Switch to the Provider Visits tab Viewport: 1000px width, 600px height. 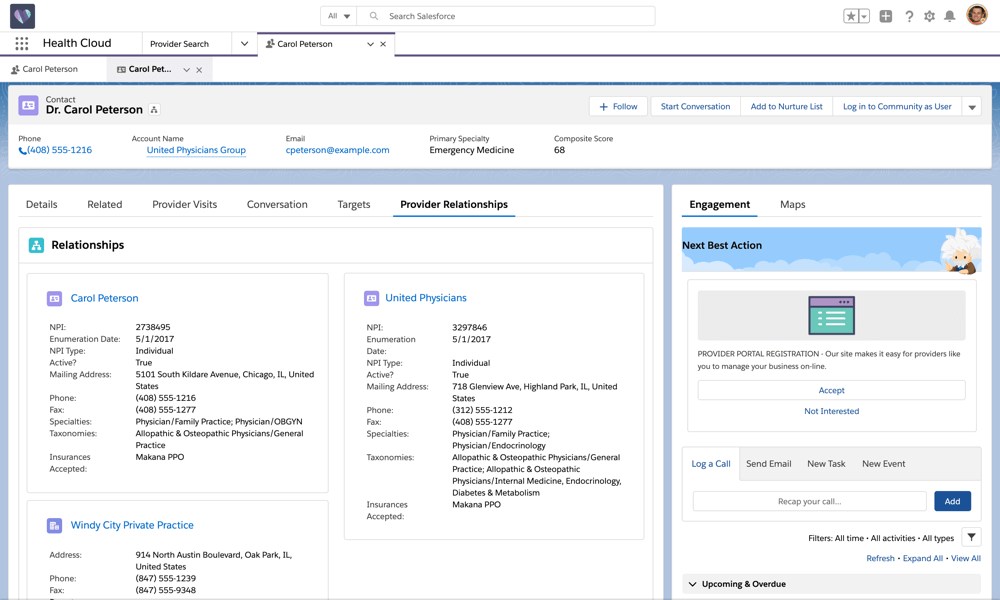click(x=184, y=204)
